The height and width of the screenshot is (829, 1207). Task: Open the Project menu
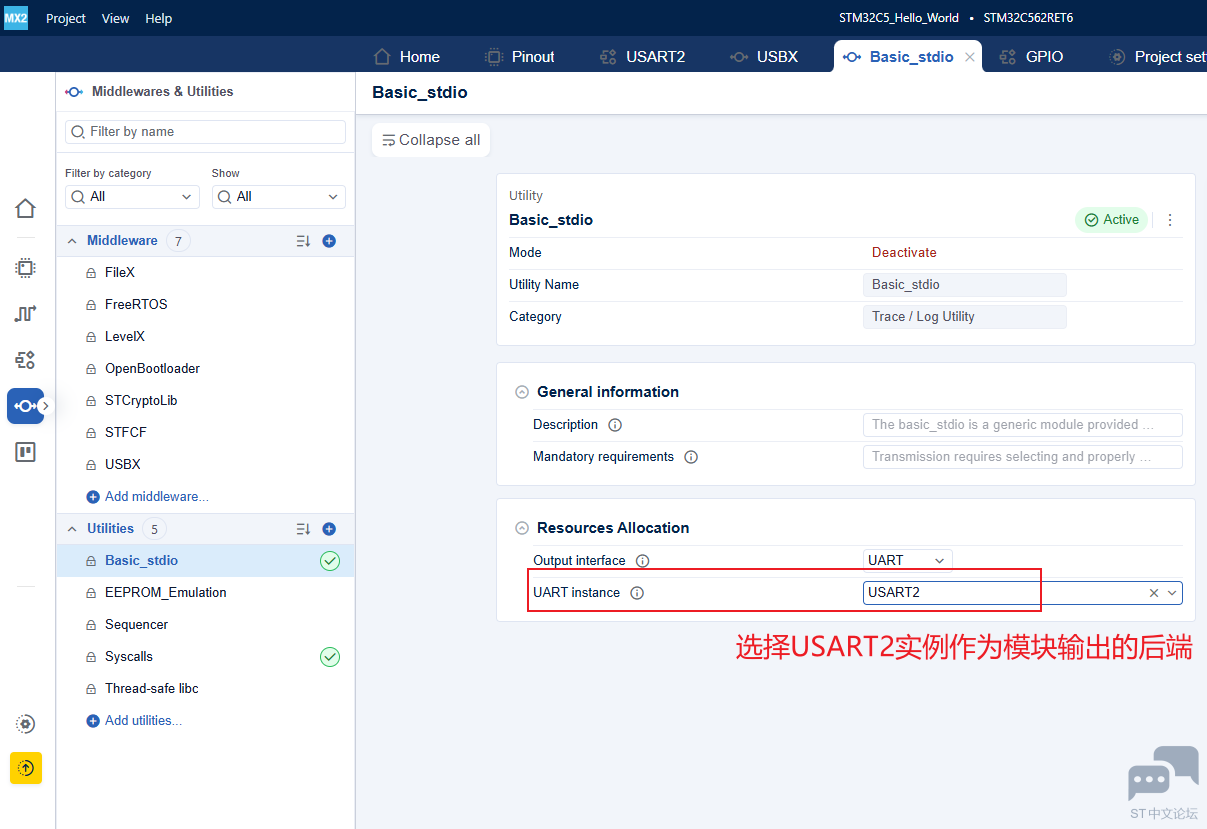[66, 18]
